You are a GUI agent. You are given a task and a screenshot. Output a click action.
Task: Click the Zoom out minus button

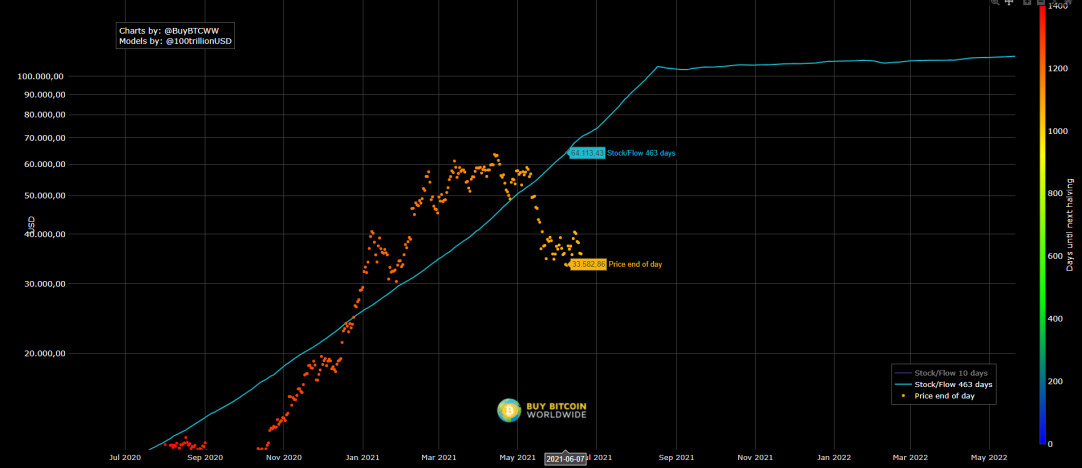(1041, 2)
